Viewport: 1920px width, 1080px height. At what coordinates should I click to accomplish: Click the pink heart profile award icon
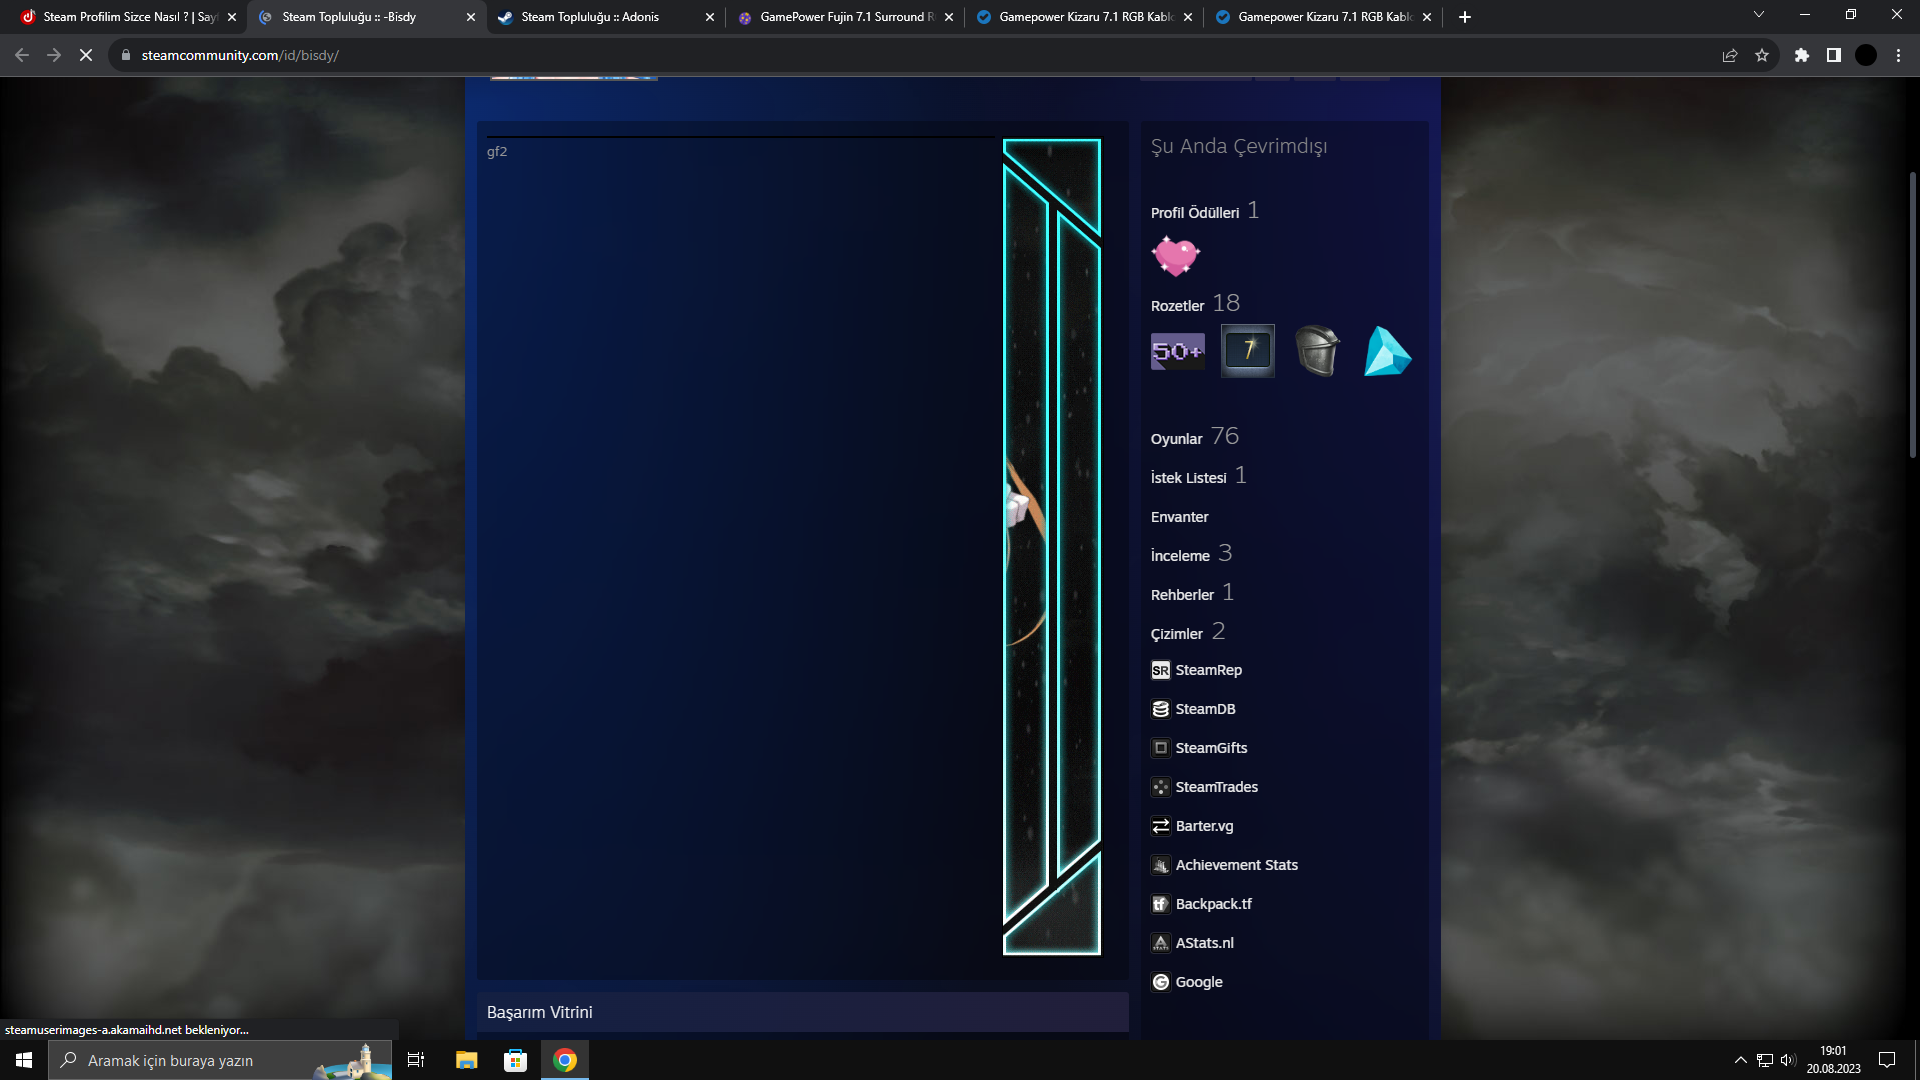coord(1175,256)
